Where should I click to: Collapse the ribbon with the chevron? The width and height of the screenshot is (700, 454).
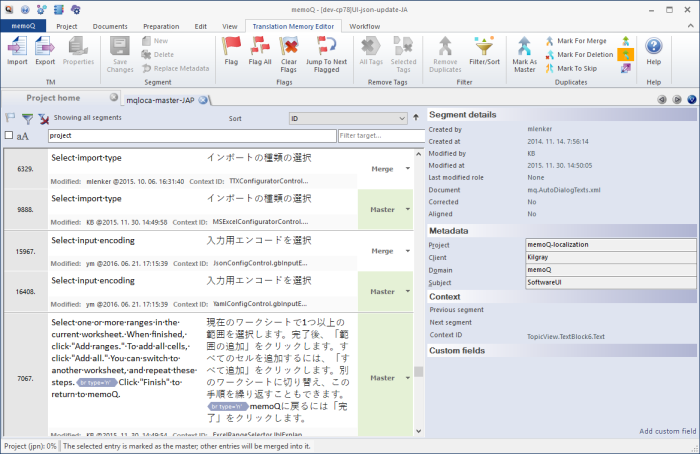click(691, 26)
